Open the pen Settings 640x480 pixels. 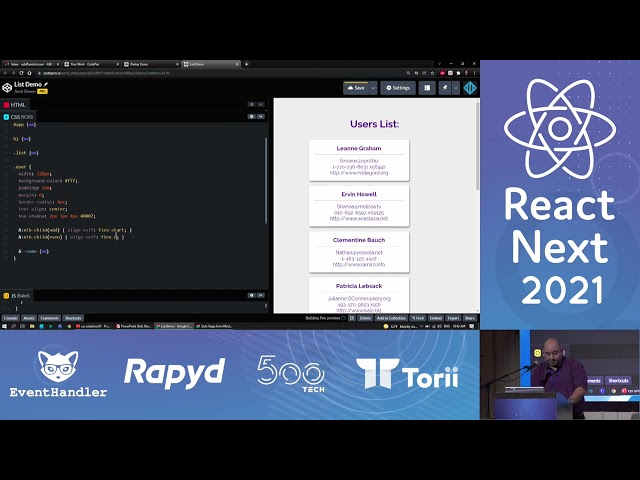398,88
